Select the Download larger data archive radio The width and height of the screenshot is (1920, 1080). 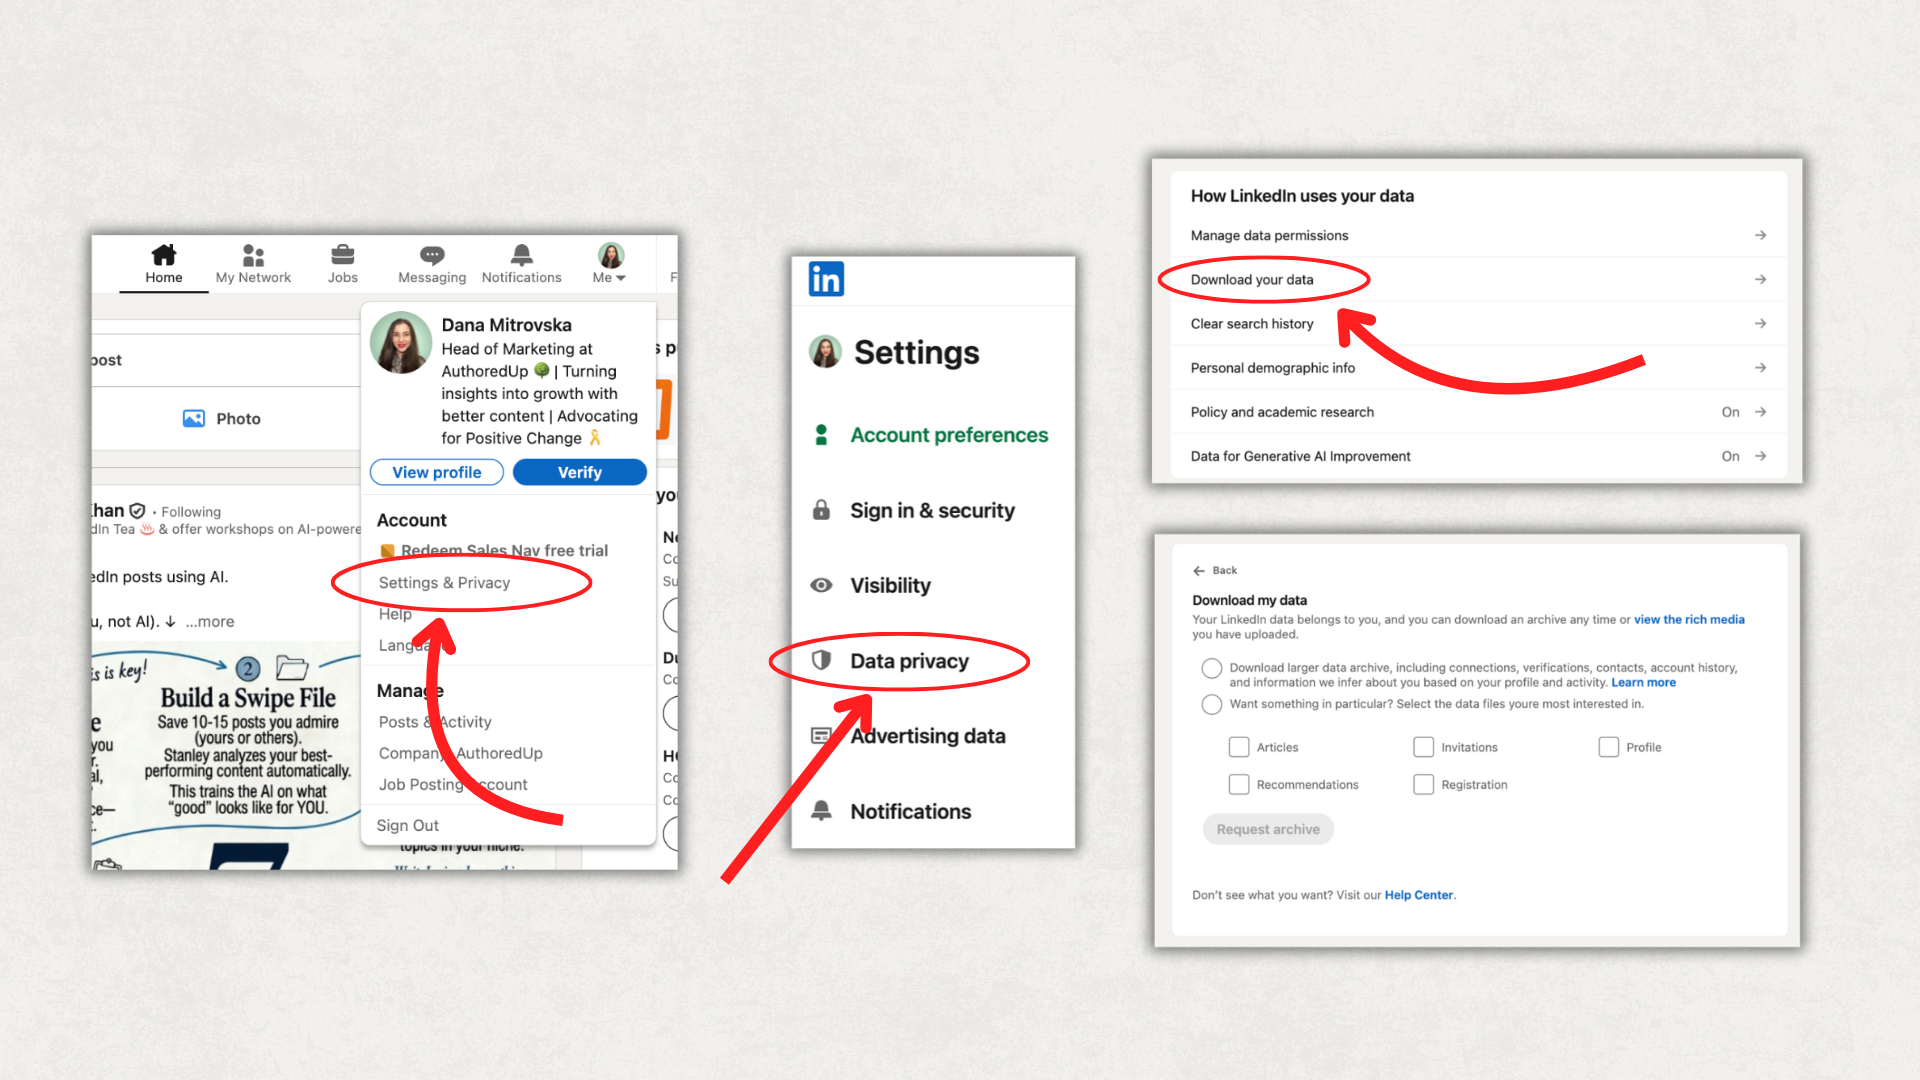point(1212,668)
